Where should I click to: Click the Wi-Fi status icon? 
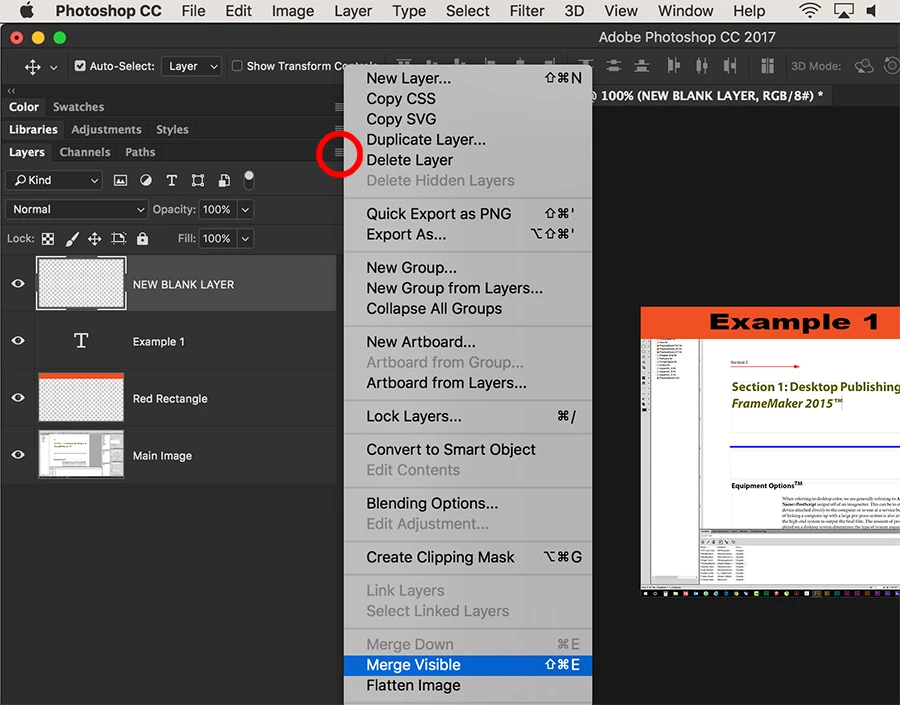[x=810, y=11]
